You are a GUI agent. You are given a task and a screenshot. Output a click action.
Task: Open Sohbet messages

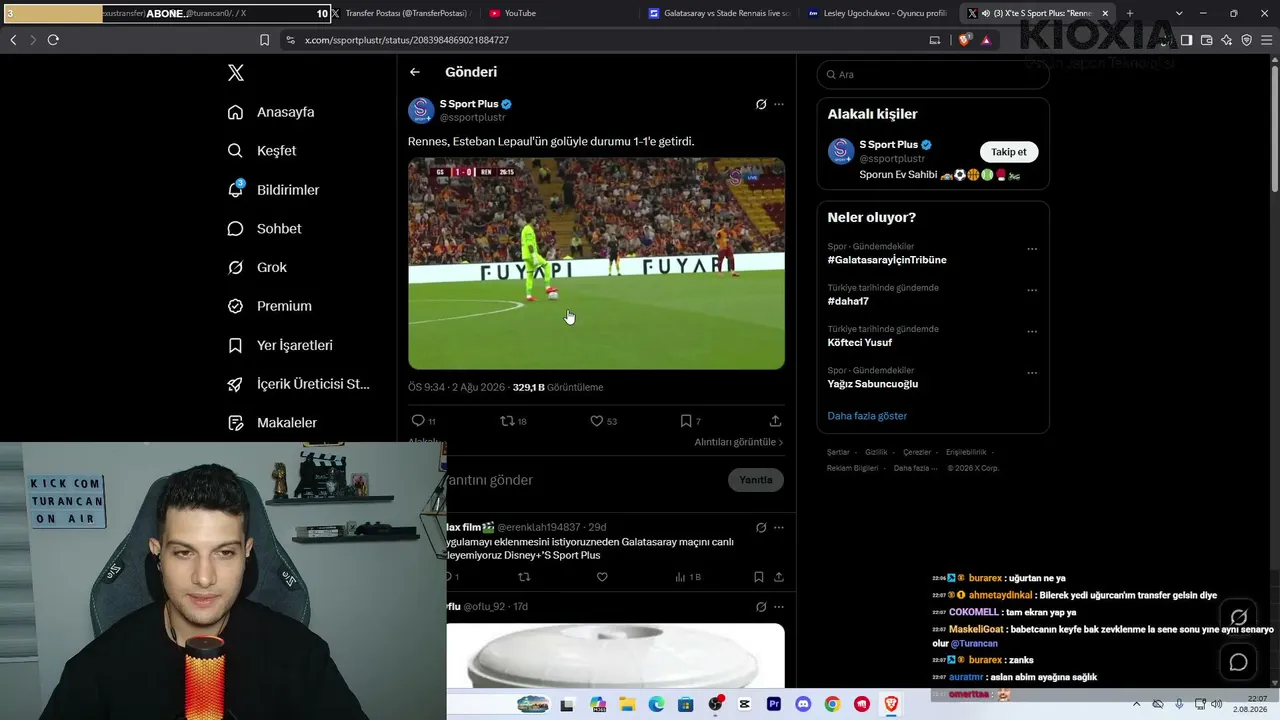(264, 229)
